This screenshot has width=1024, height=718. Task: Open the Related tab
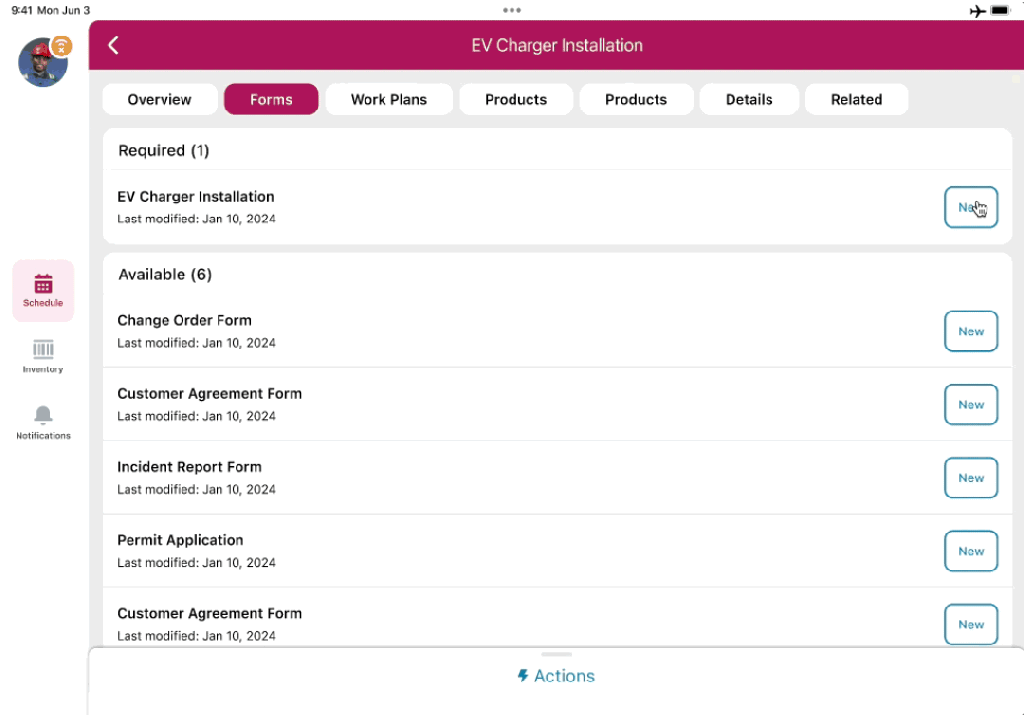[856, 99]
